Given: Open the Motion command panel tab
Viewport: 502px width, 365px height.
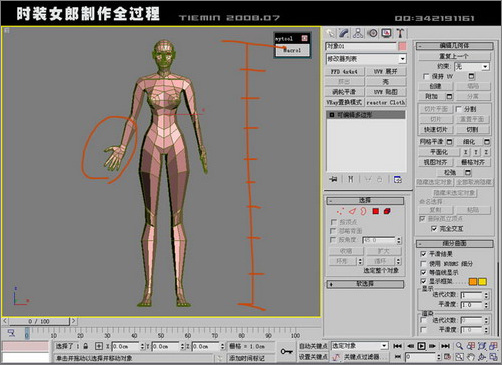Looking at the screenshot, I should [372, 33].
